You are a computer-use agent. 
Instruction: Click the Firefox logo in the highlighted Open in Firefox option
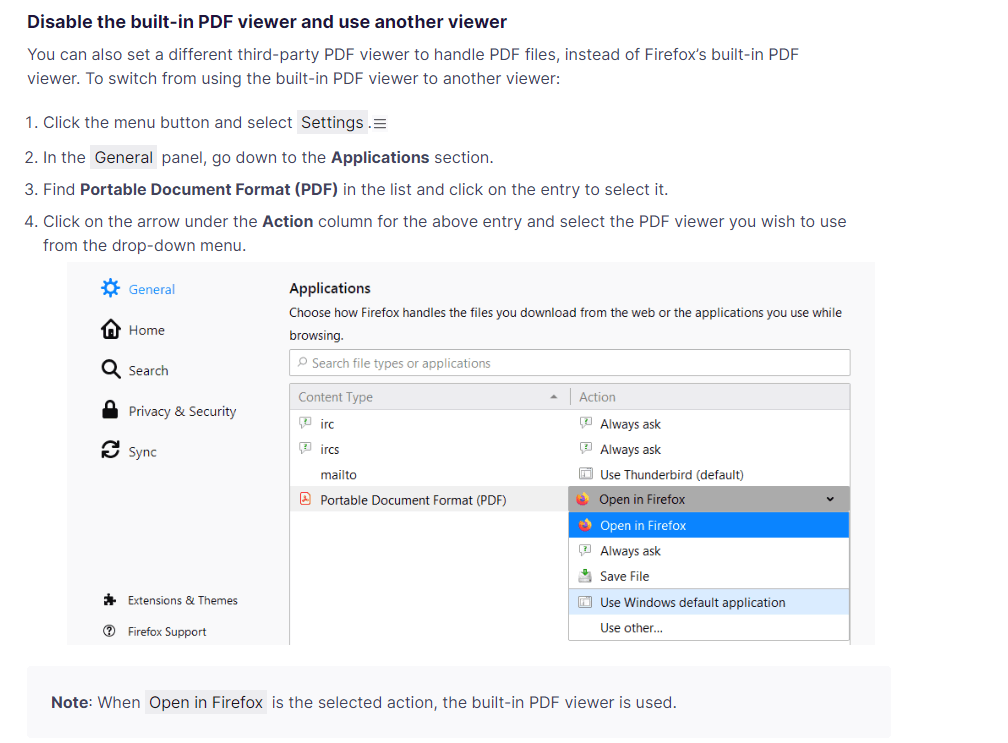pyautogui.click(x=585, y=525)
